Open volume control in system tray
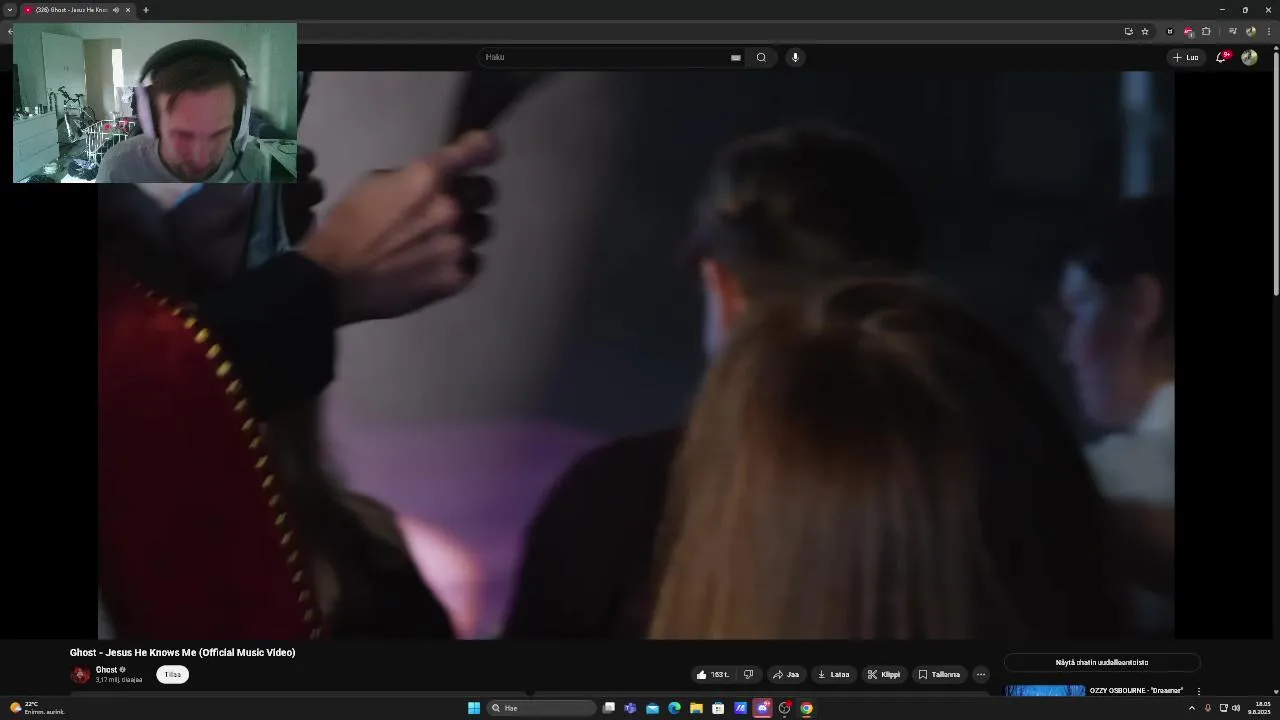Screen dimensions: 1280x720 pos(1236,708)
